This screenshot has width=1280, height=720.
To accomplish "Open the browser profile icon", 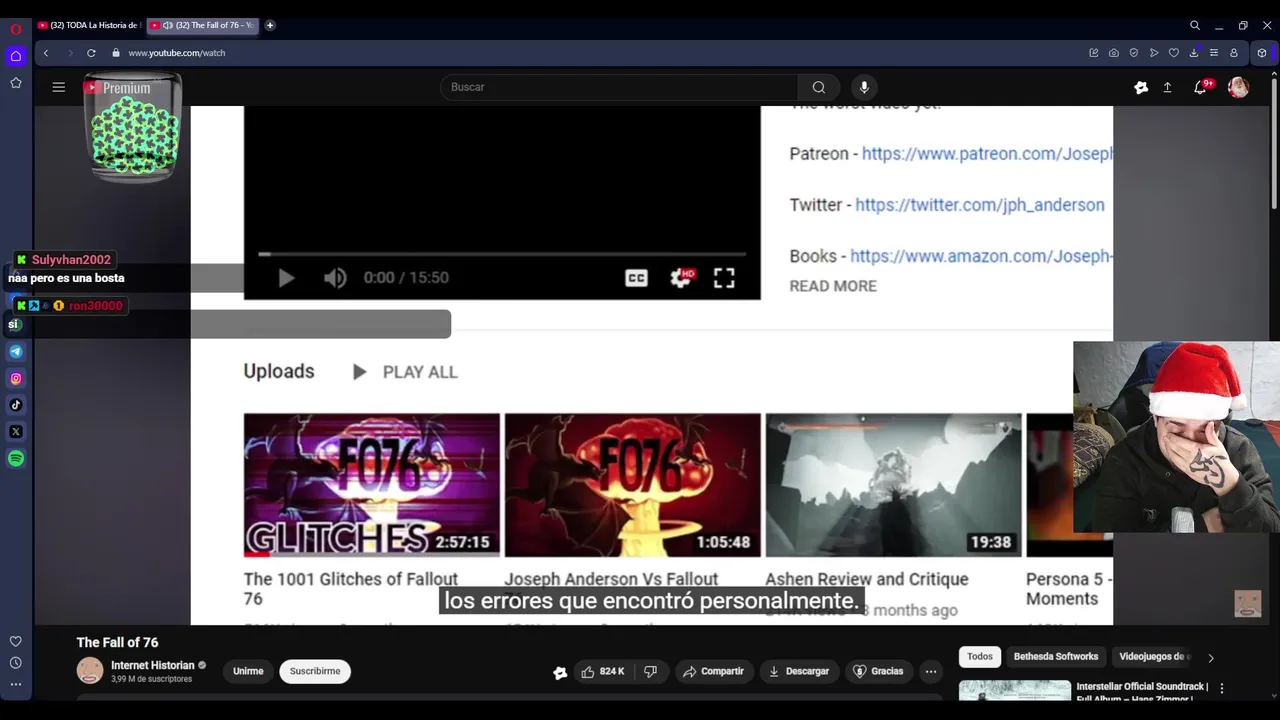I will tap(1234, 53).
